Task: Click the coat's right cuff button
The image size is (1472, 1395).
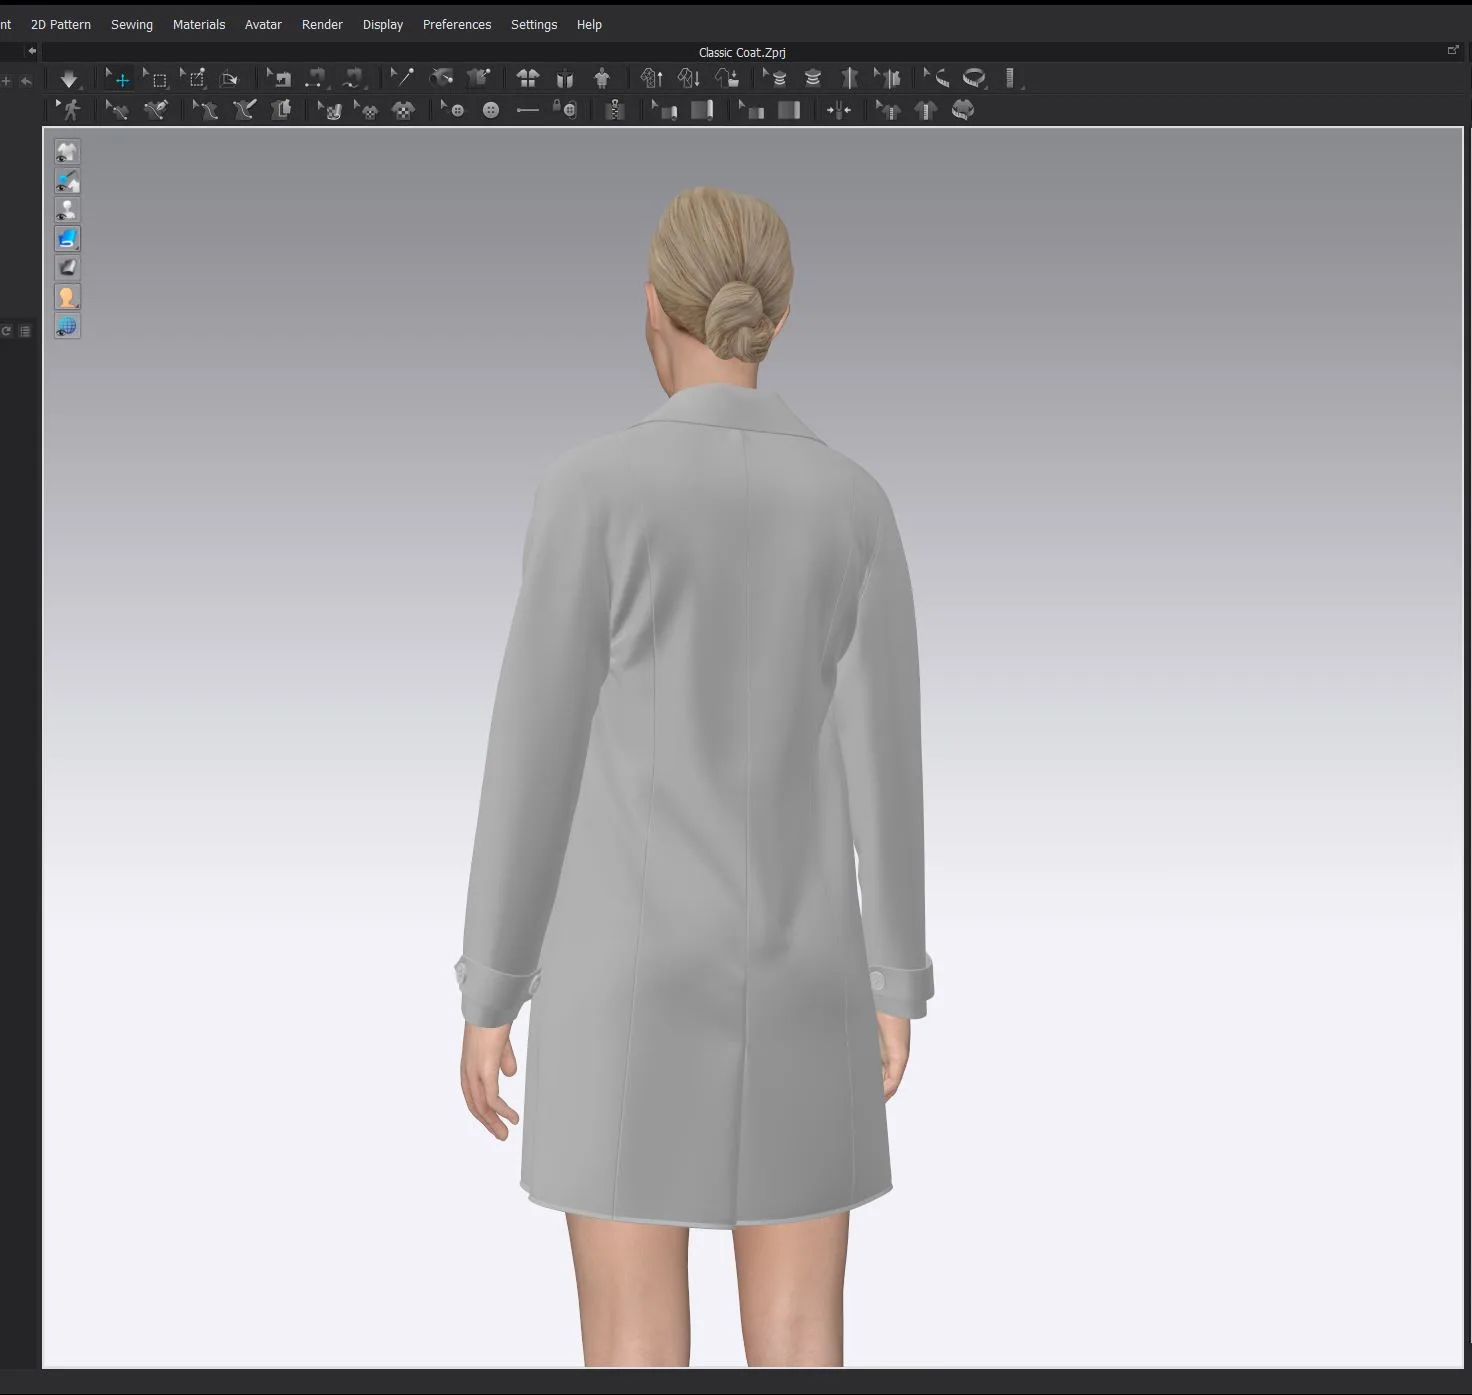Action: pyautogui.click(x=877, y=981)
